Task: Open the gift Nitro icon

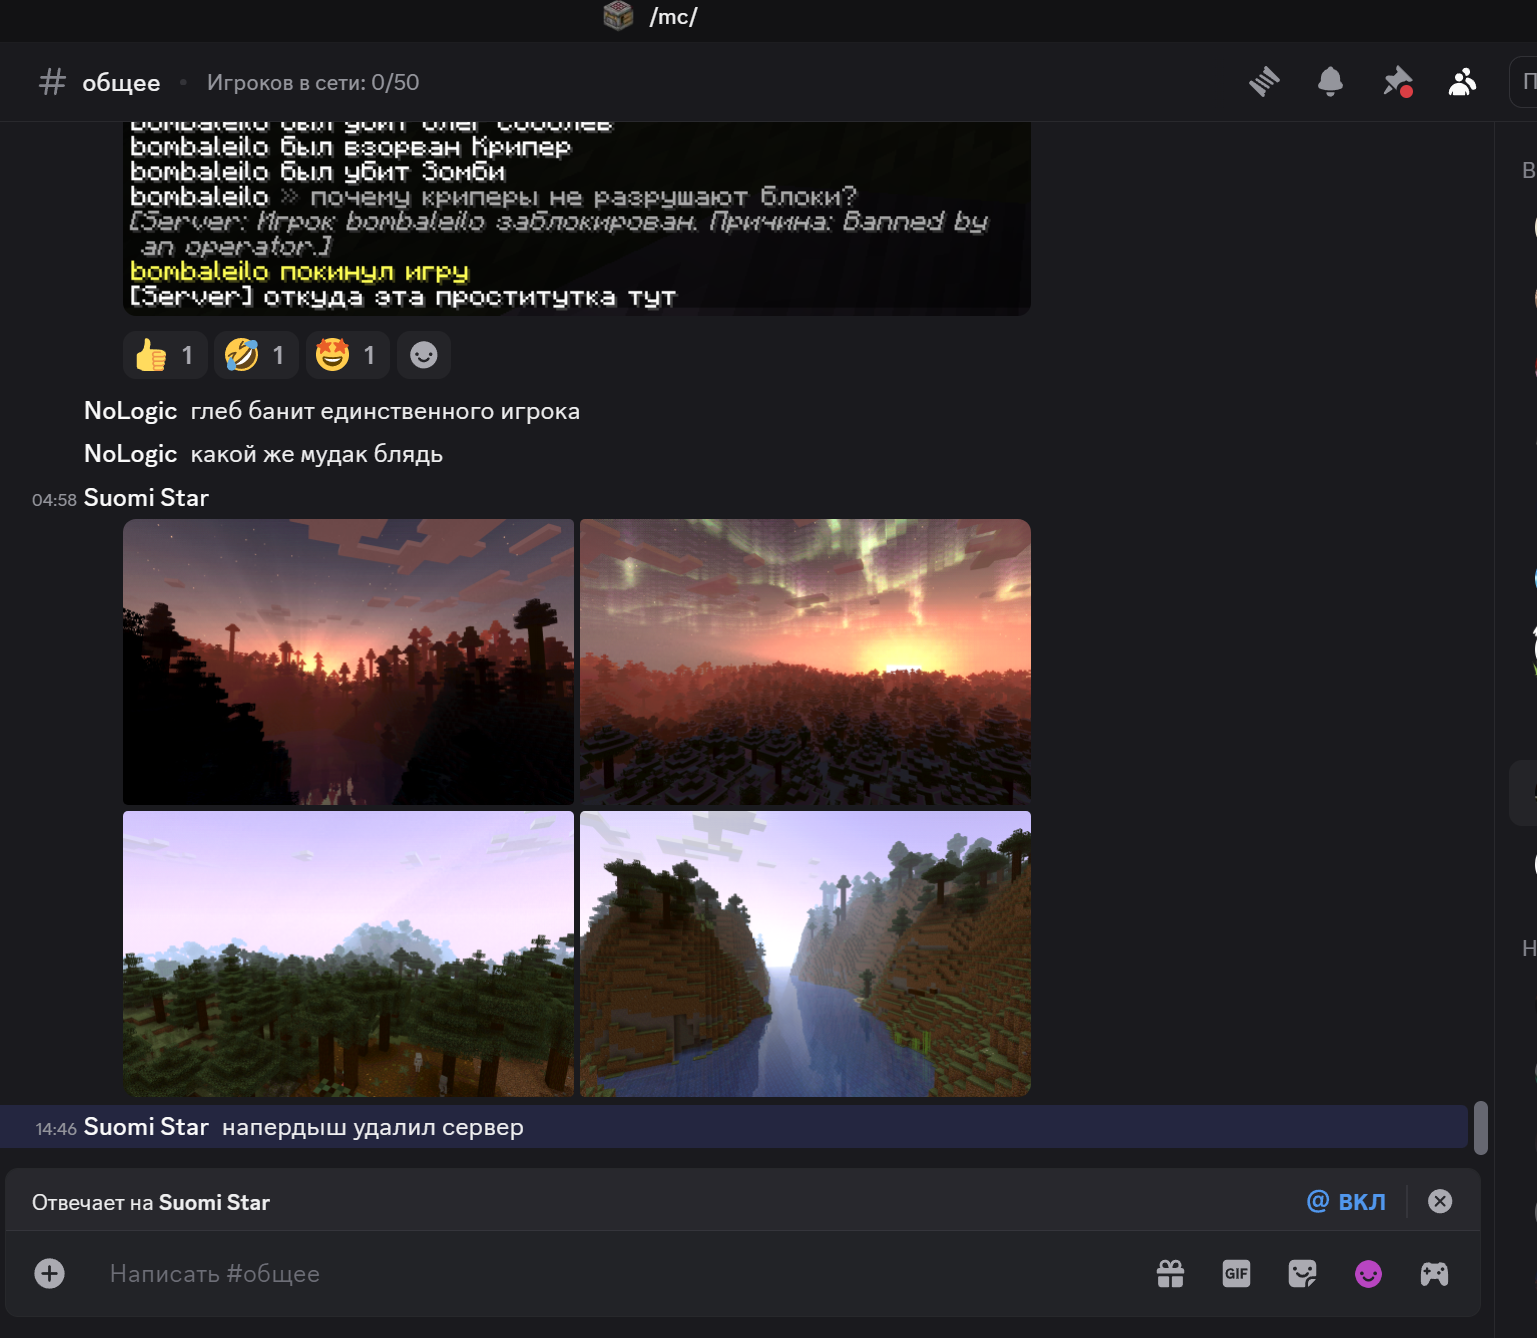Action: point(1170,1273)
